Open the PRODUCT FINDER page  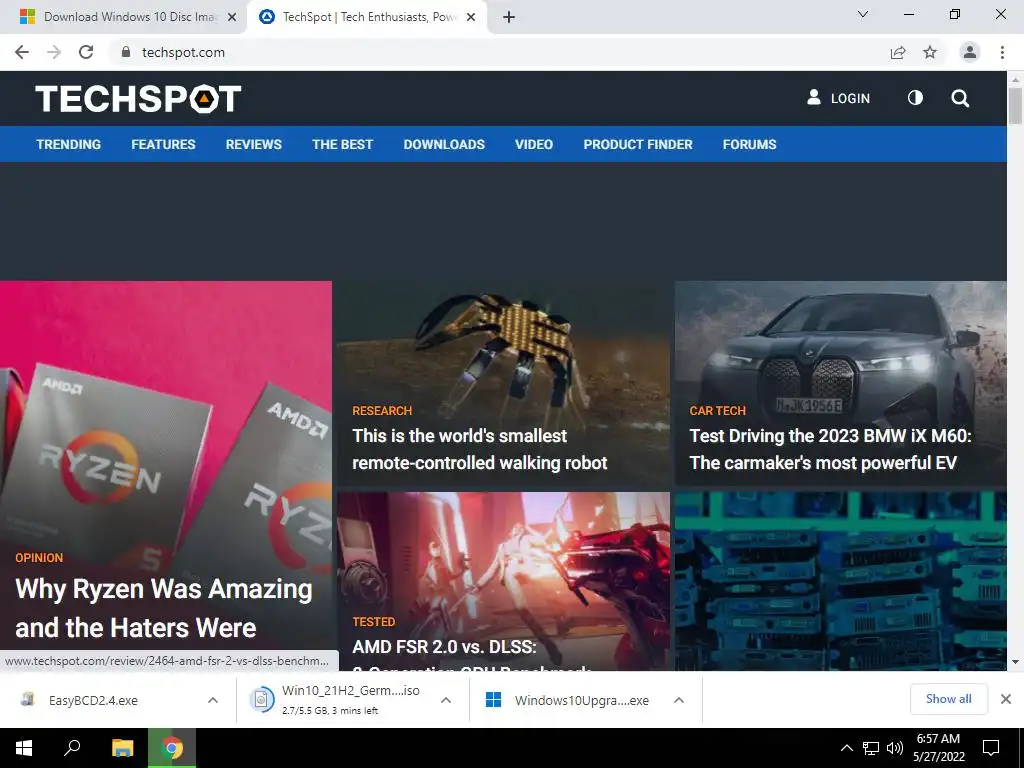click(638, 144)
